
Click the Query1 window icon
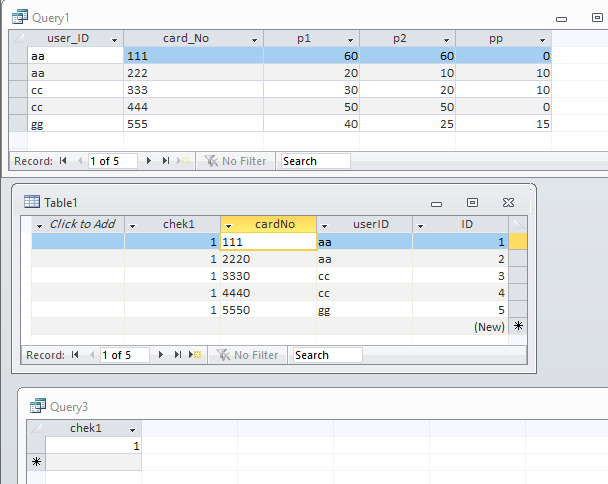pos(20,17)
